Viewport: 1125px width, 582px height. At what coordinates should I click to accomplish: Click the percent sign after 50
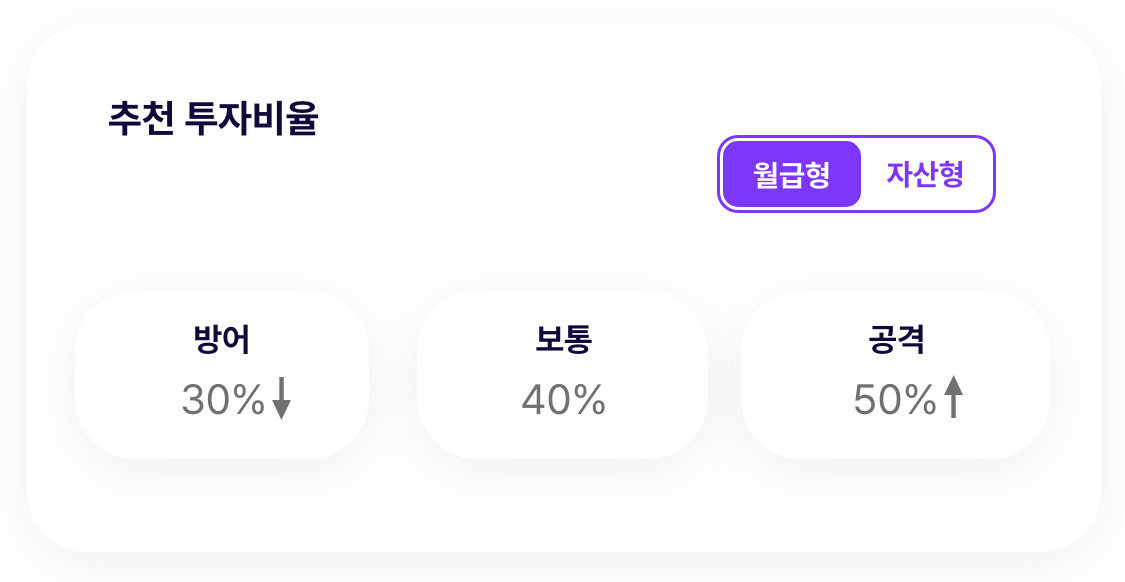pos(920,401)
